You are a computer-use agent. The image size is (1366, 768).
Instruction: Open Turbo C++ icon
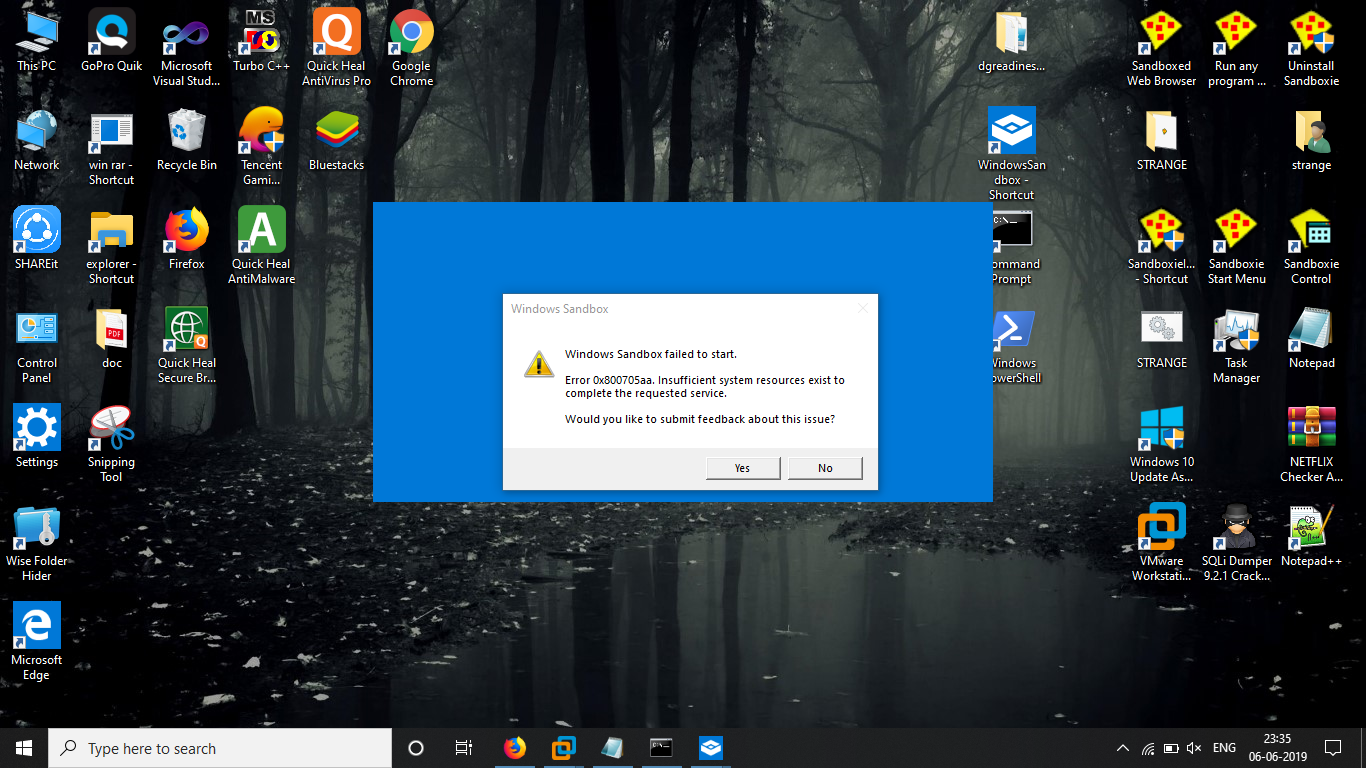click(262, 43)
